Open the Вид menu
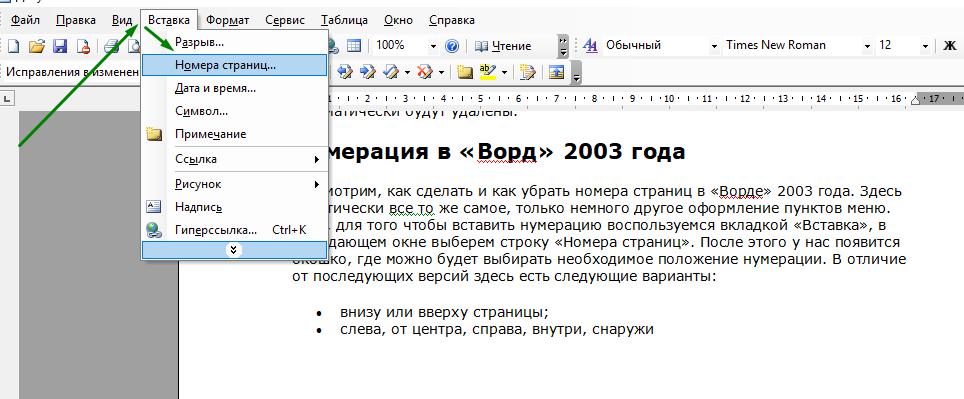Image resolution: width=964 pixels, height=399 pixels. (x=122, y=20)
